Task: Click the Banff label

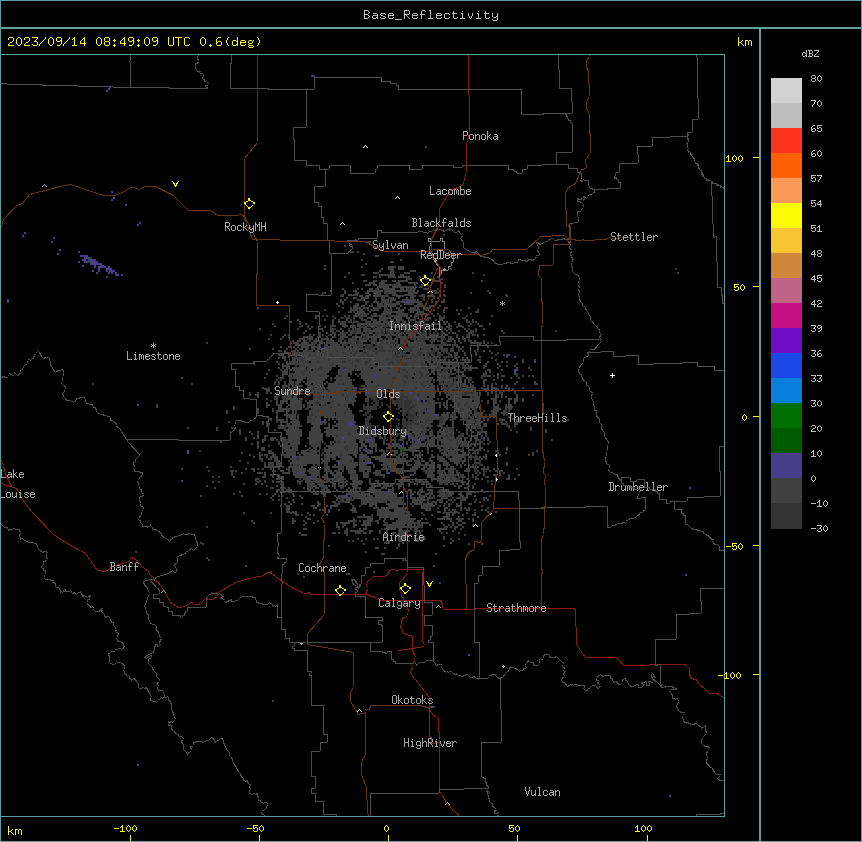Action: (x=124, y=567)
